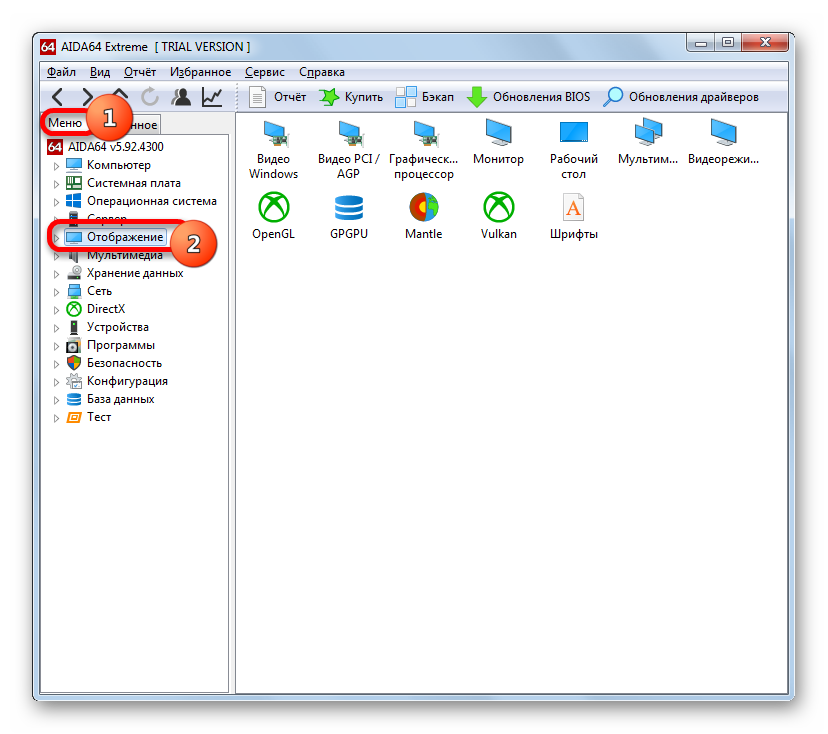Click the Back navigation arrow
The width and height of the screenshot is (828, 734).
pos(58,97)
